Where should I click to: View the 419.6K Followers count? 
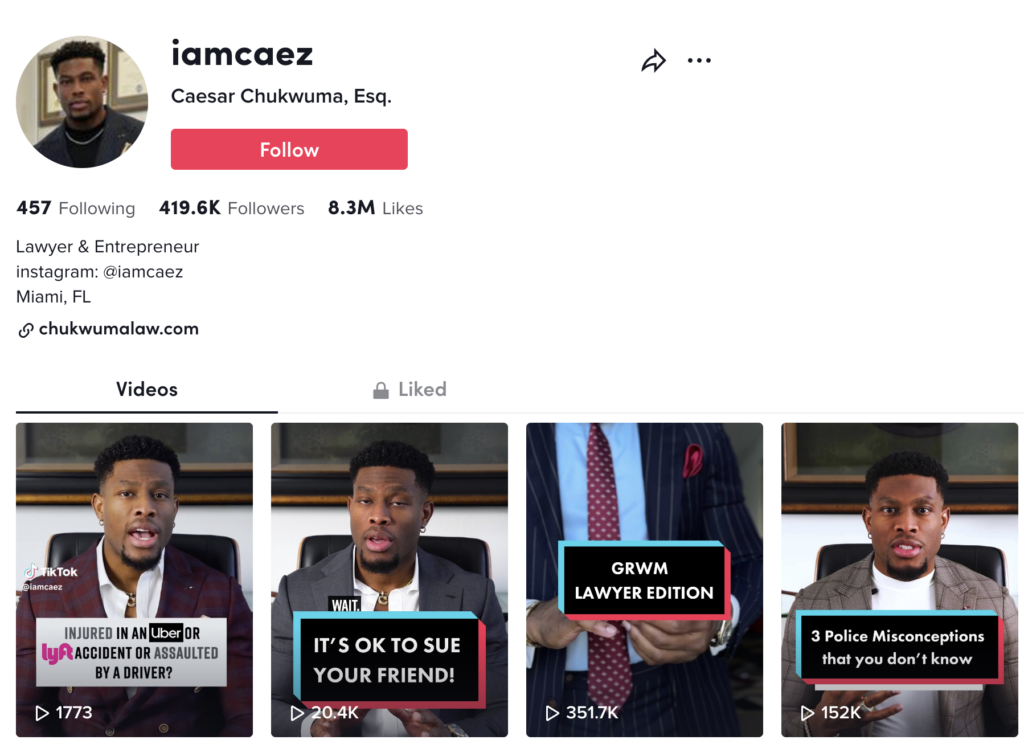(x=231, y=208)
